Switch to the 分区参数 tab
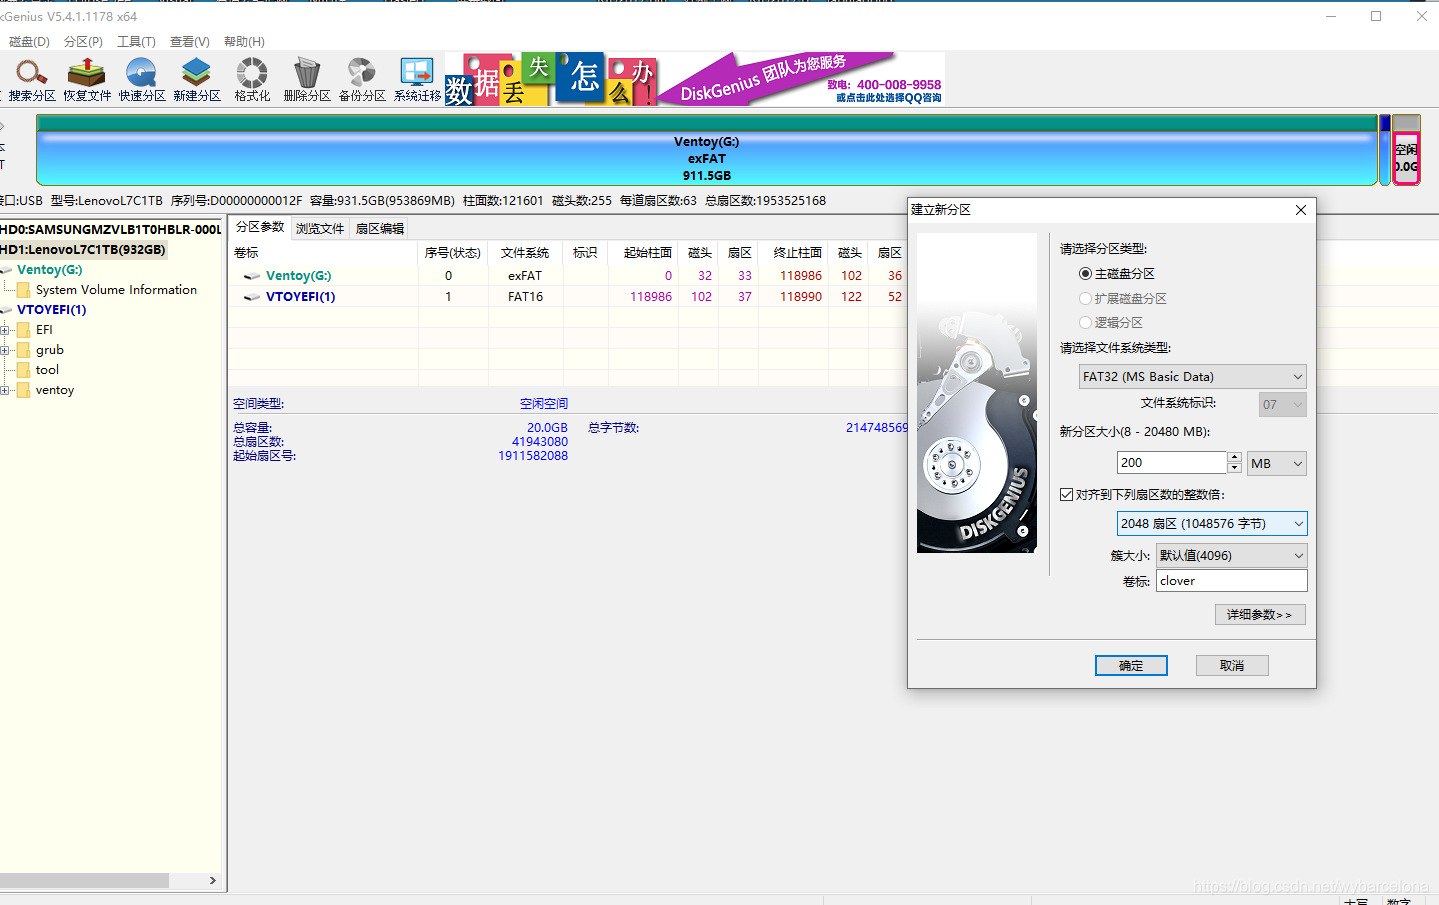This screenshot has height=905, width=1439. pos(260,227)
